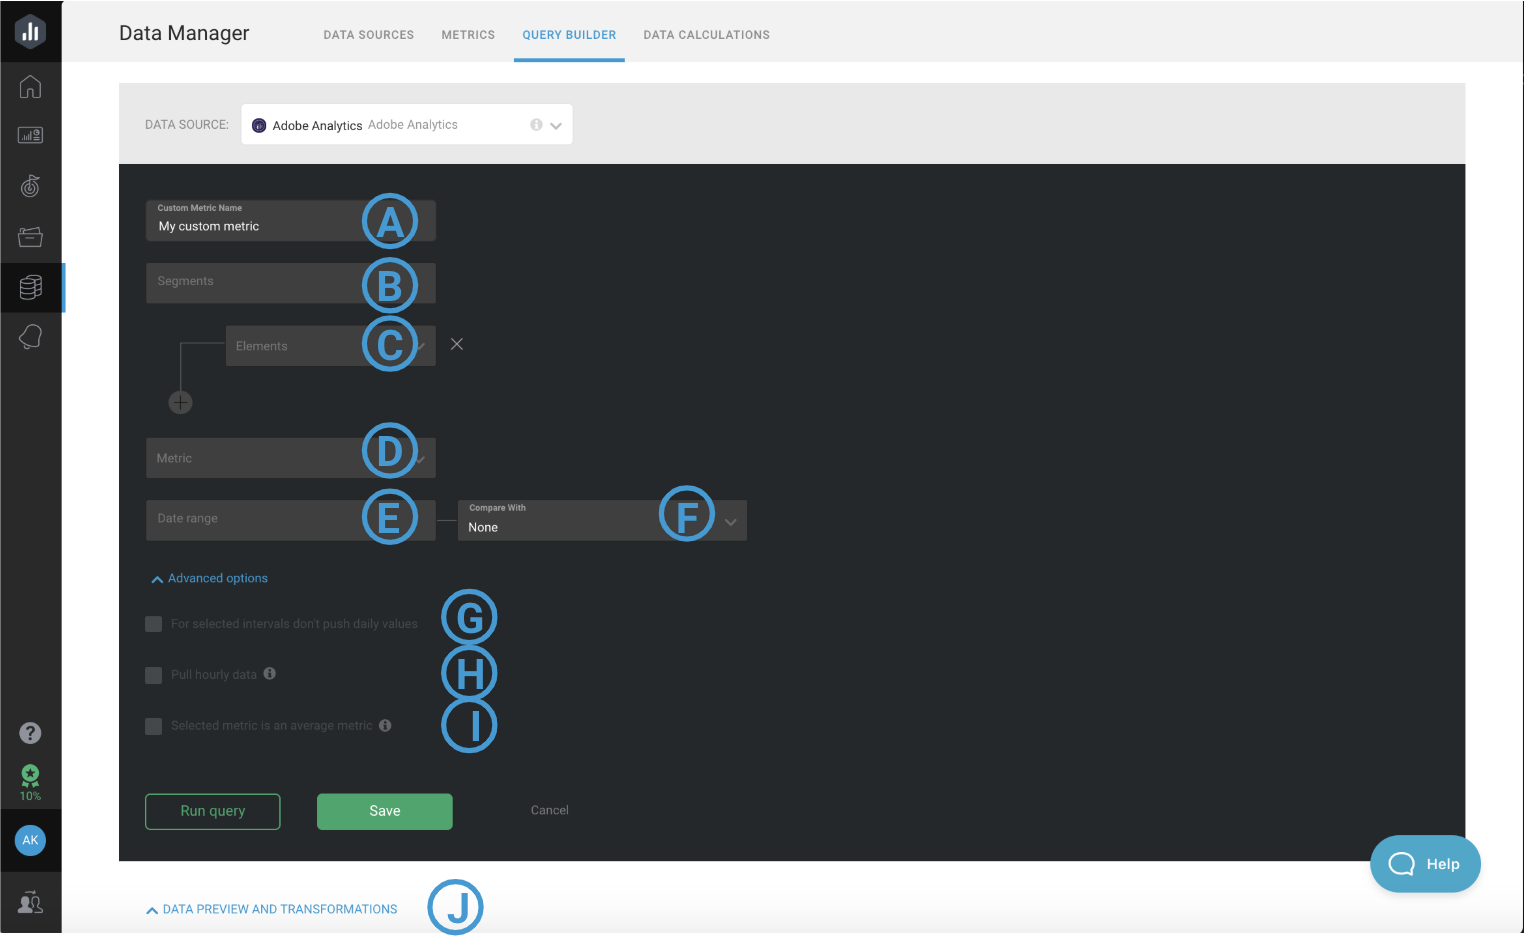Open the Databoards sidebar icon
The height and width of the screenshot is (936, 1524).
[31, 135]
